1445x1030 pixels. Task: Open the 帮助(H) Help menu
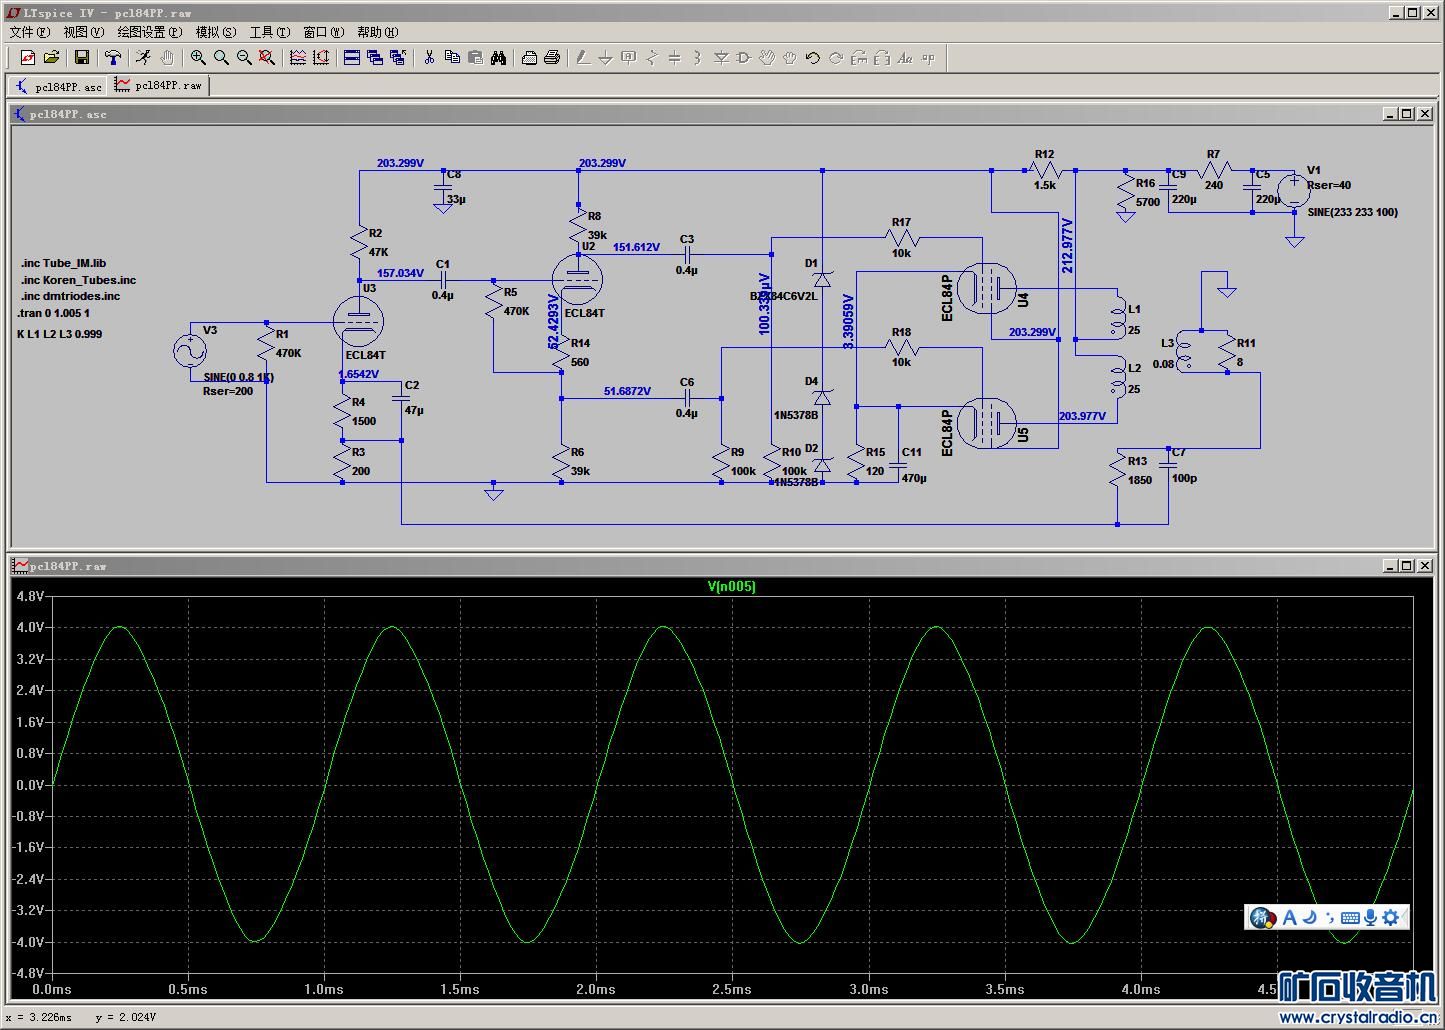(377, 32)
